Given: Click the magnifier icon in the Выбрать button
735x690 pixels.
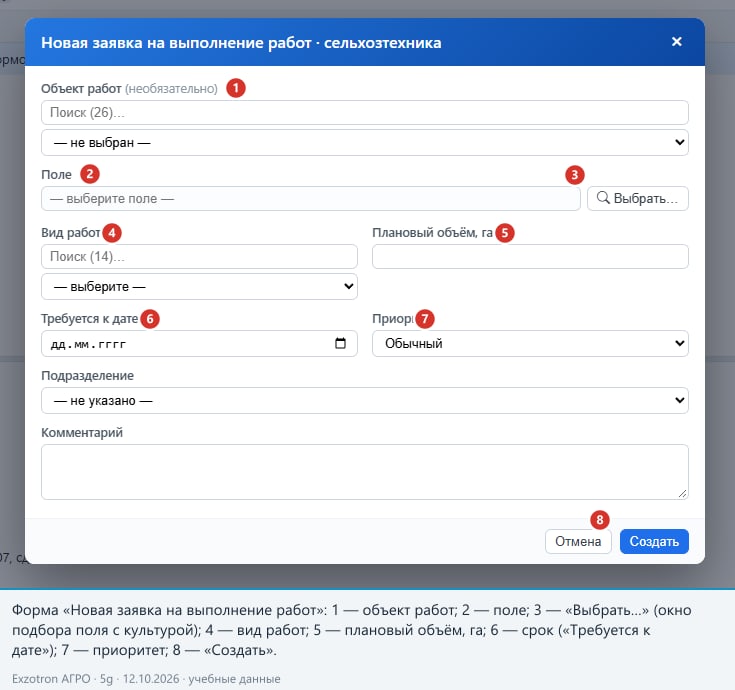Looking at the screenshot, I should [x=603, y=198].
